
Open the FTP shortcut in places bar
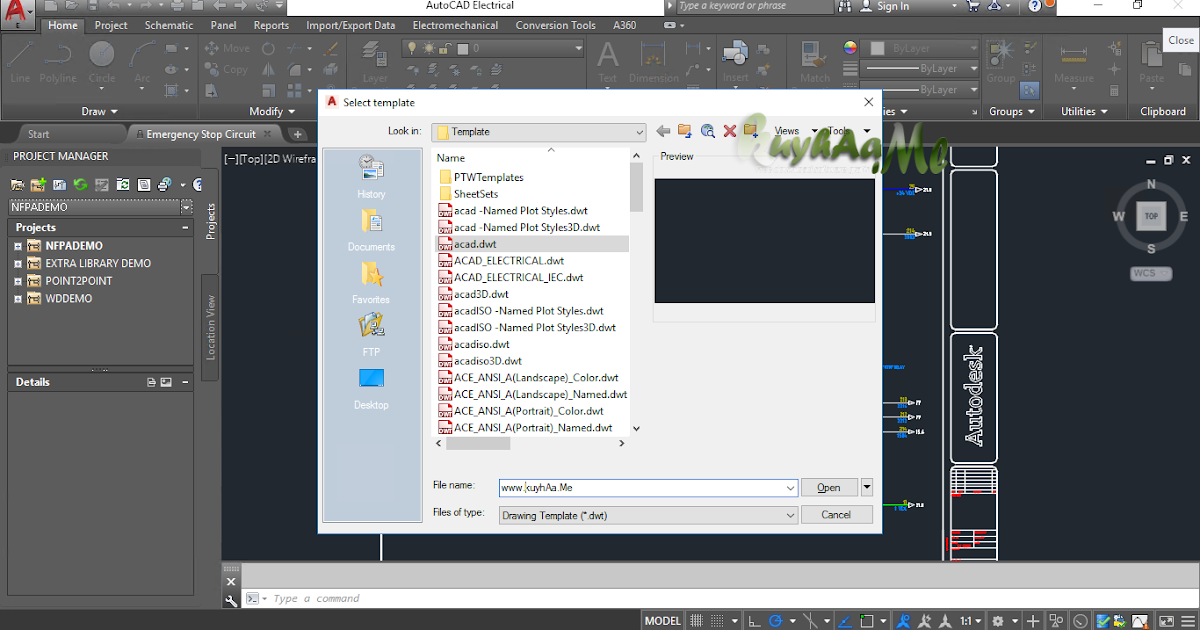point(371,336)
